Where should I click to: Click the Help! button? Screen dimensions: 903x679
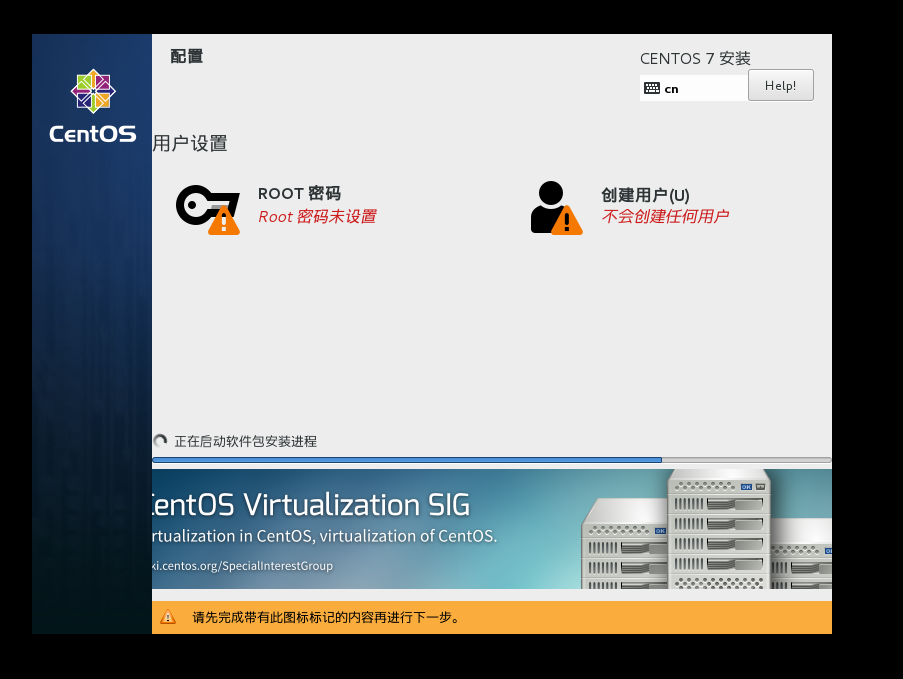[780, 85]
